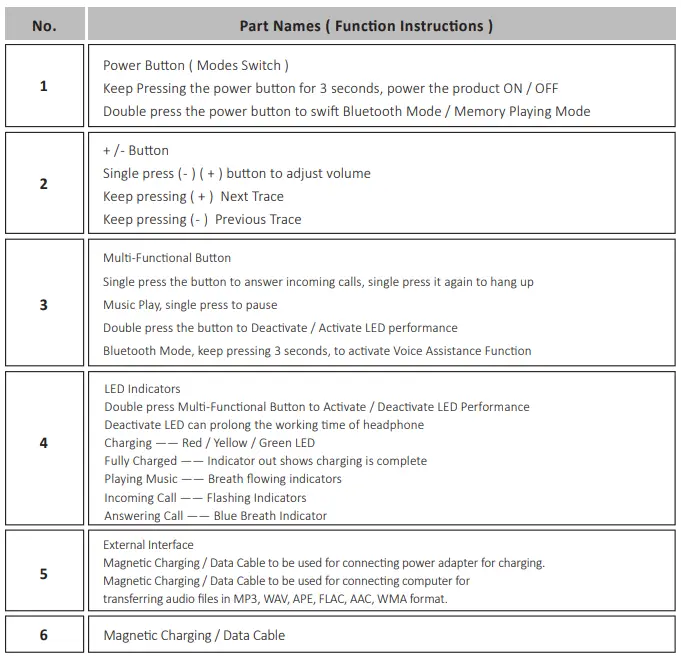Select row number 2 cell

pos(44,184)
